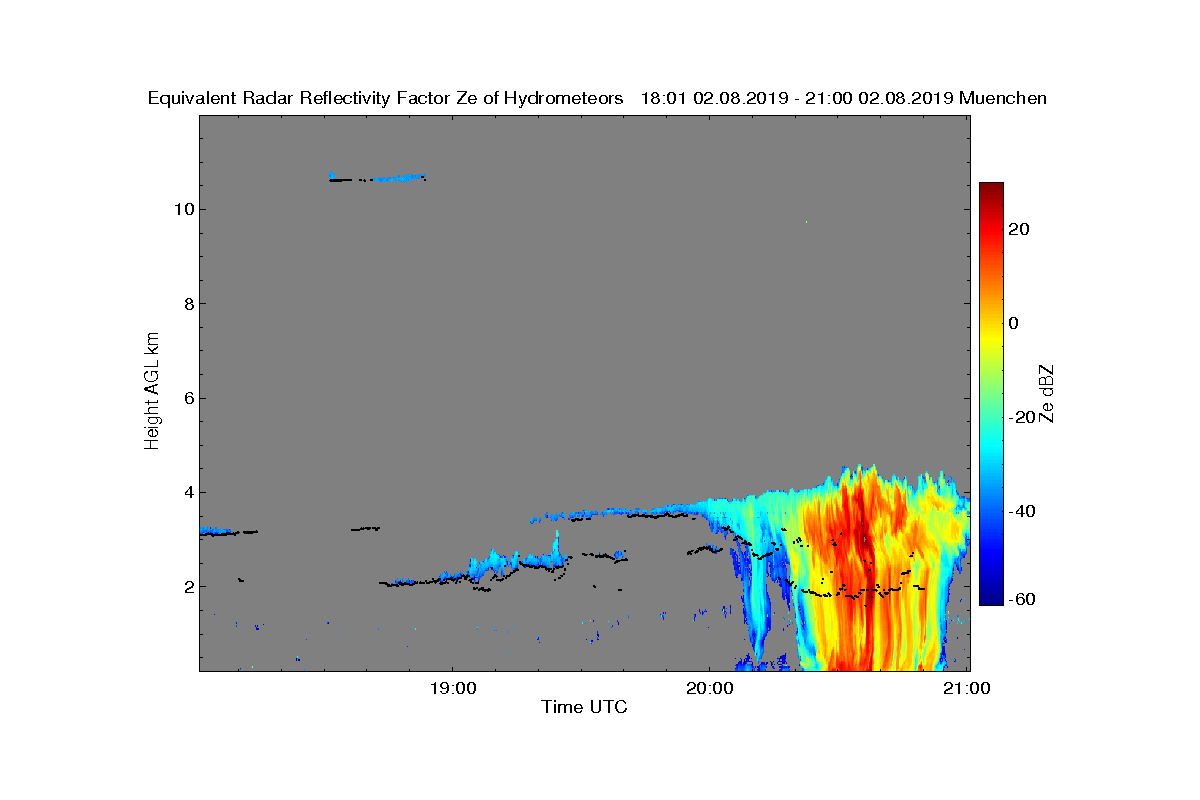Click the dark blue bottom of the colorbar

click(x=991, y=597)
